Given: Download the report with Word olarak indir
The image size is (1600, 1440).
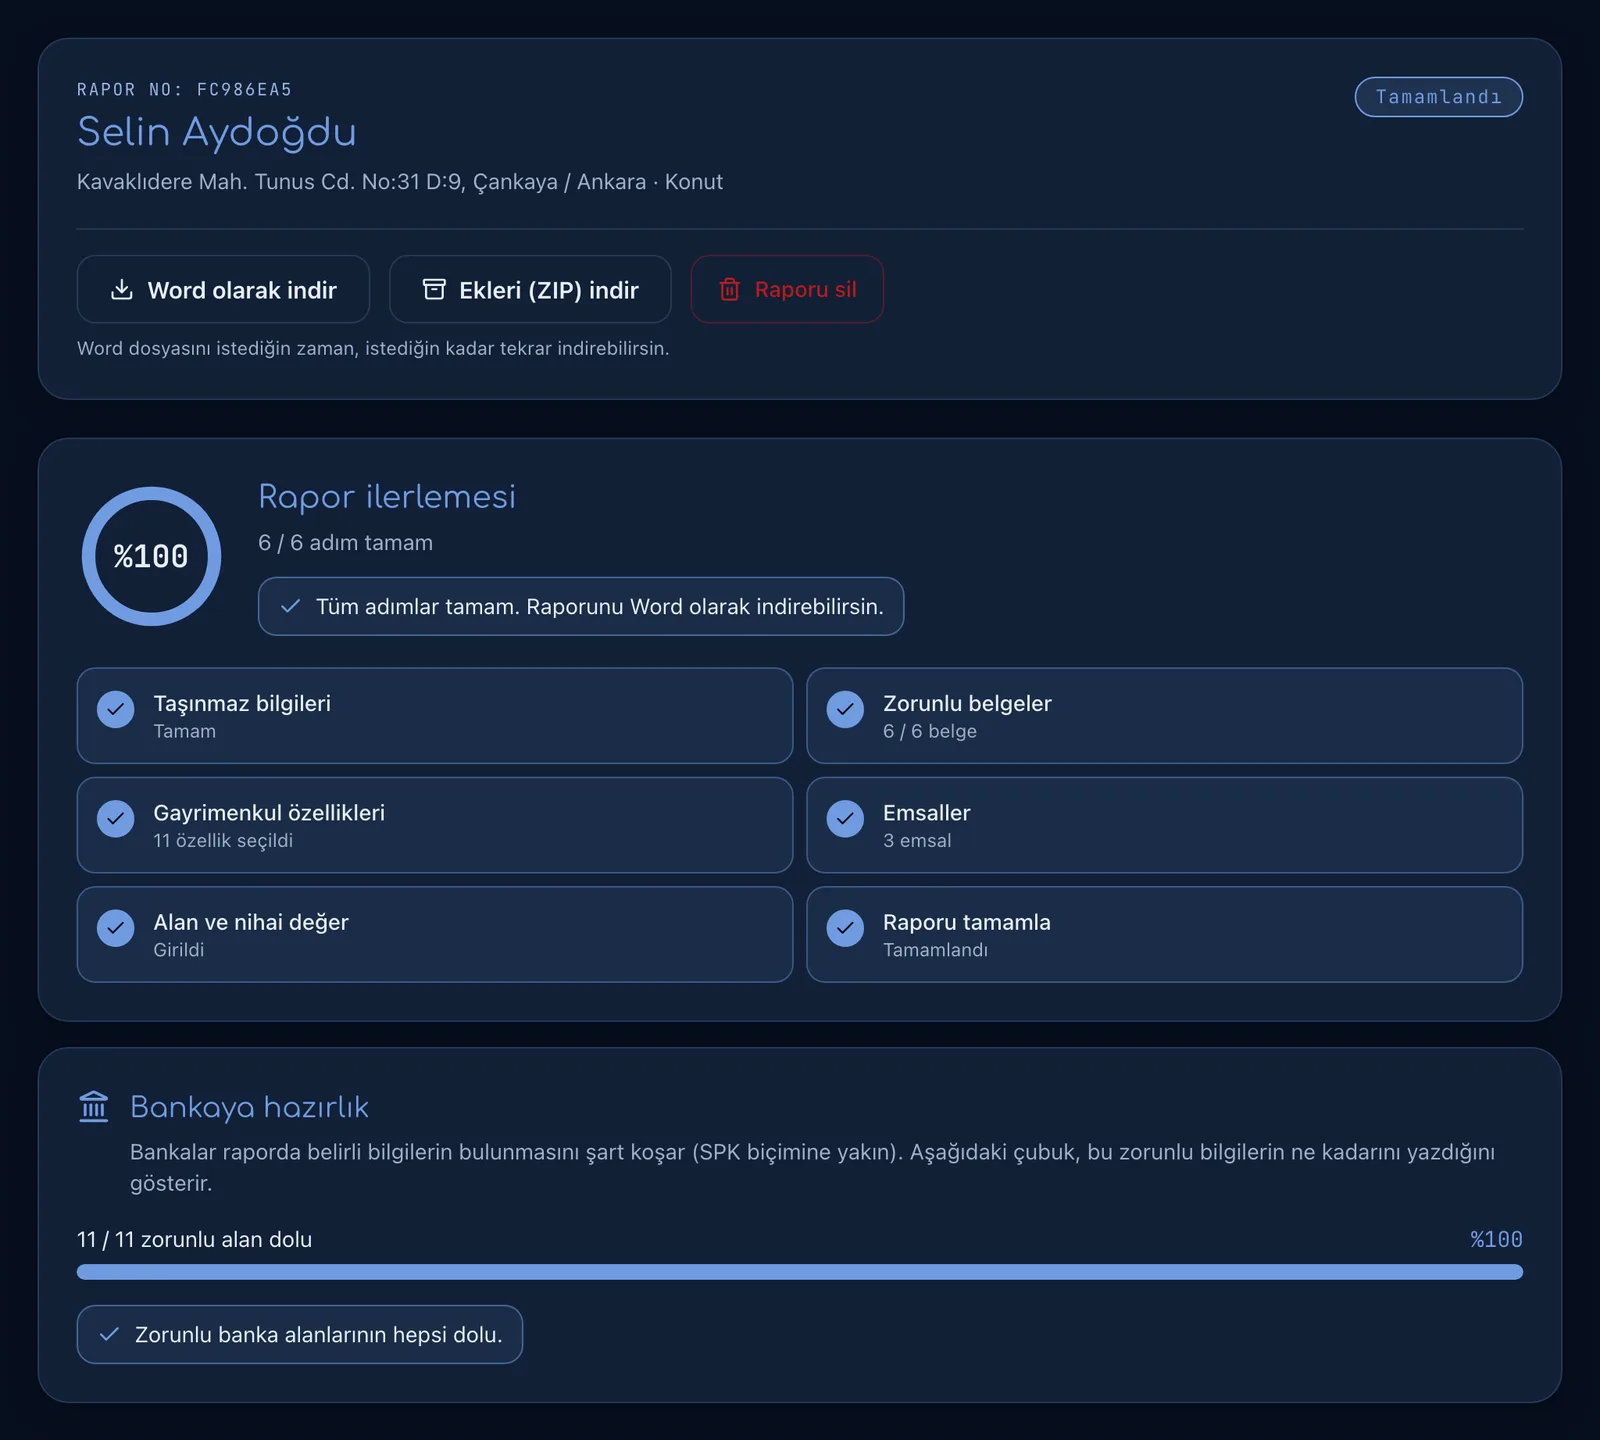Looking at the screenshot, I should (223, 289).
